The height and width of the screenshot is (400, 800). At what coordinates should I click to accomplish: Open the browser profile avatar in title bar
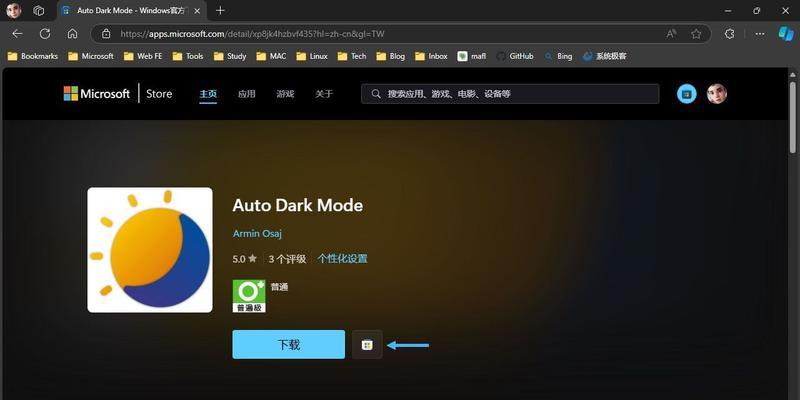point(14,10)
